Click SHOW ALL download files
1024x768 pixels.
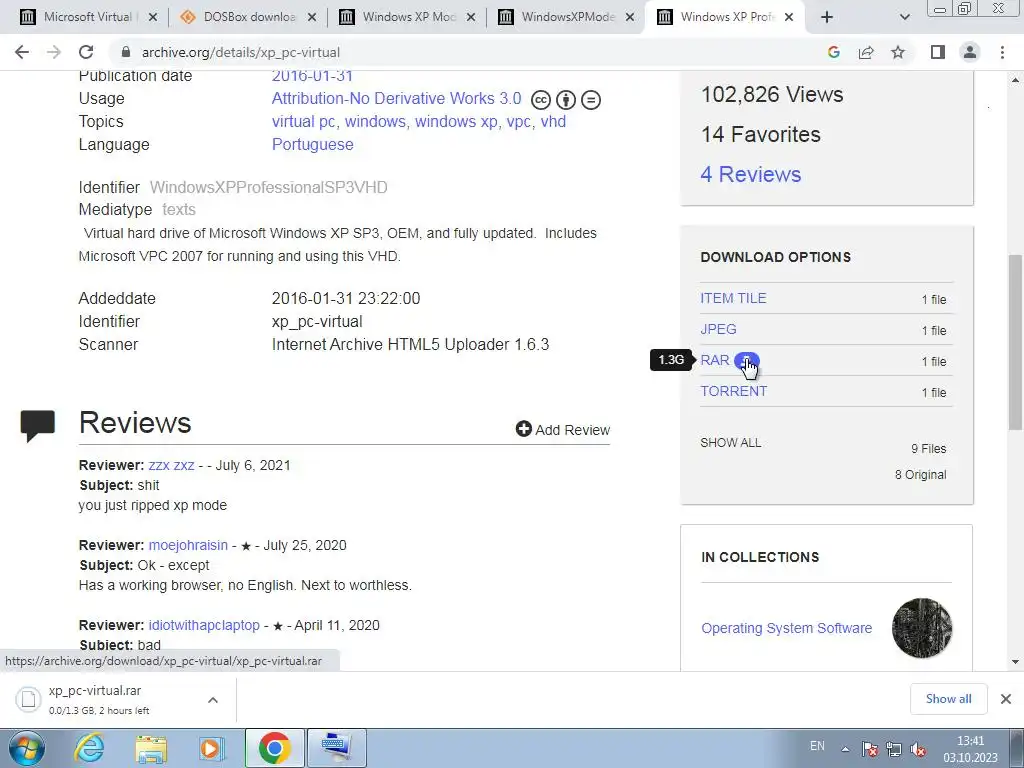click(731, 443)
